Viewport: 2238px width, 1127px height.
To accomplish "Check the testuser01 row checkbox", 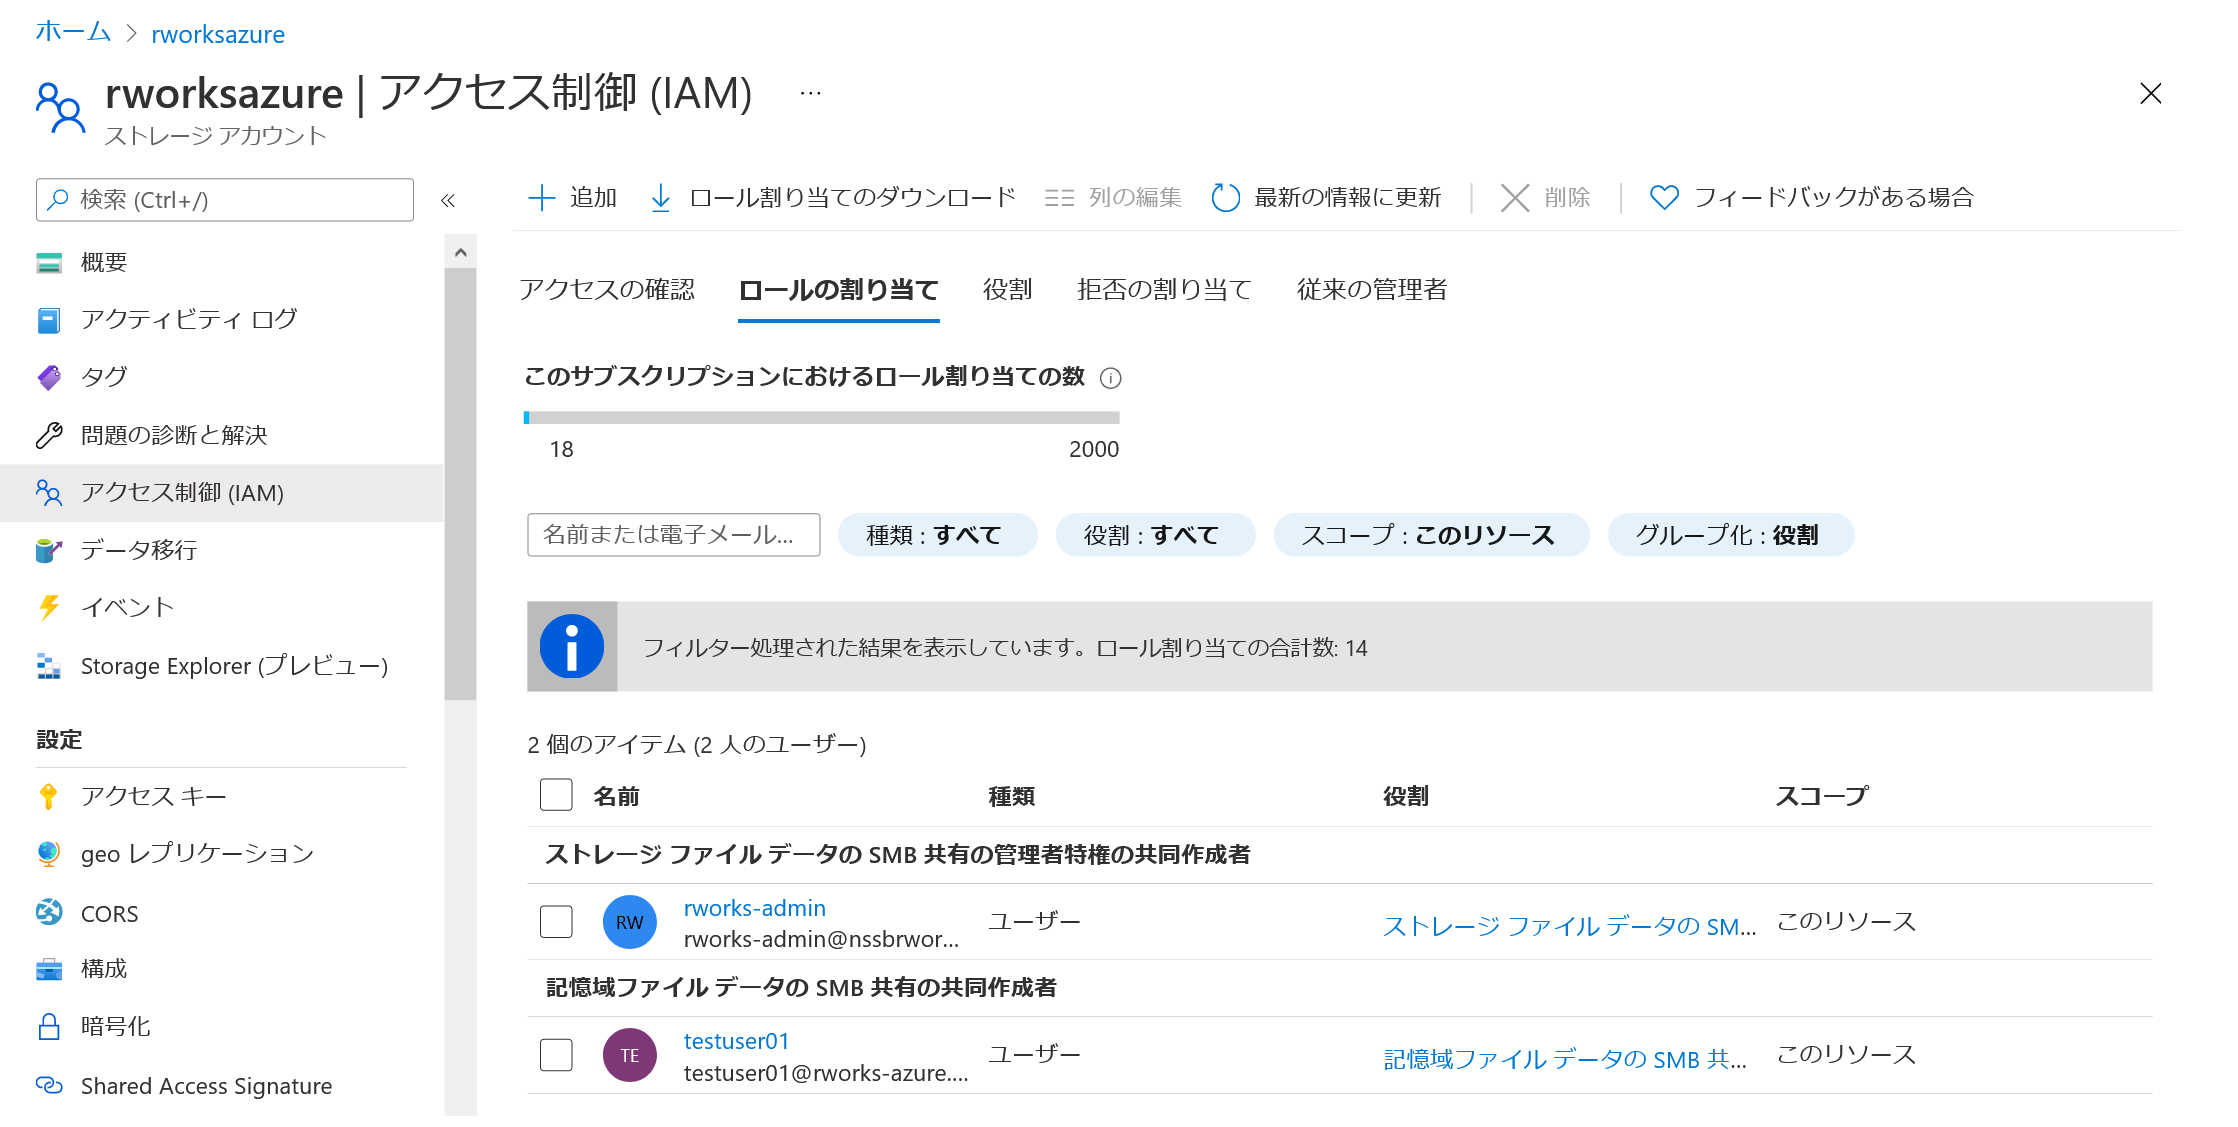I will point(556,1054).
